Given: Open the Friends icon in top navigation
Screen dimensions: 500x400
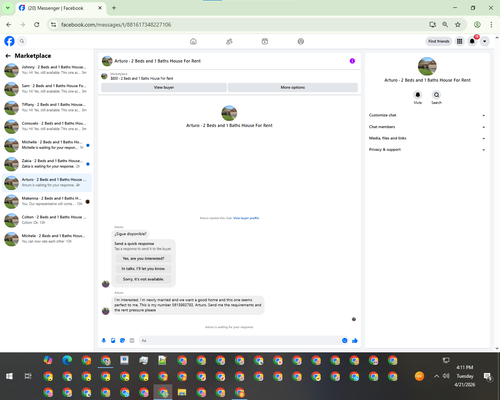Looking at the screenshot, I should pyautogui.click(x=229, y=41).
